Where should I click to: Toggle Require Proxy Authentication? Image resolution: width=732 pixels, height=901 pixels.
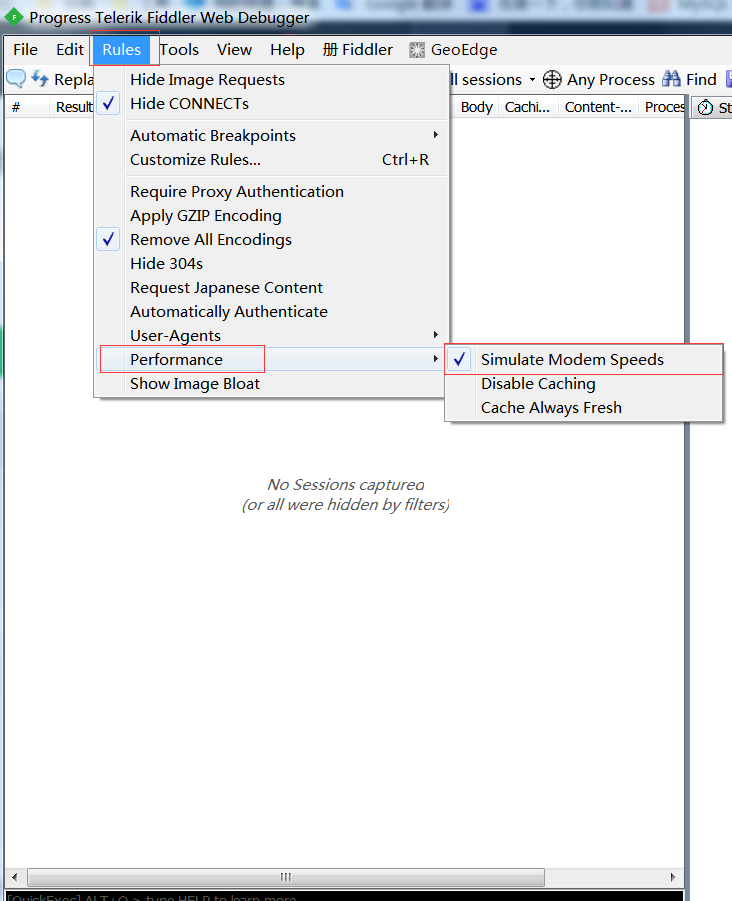coord(271,192)
